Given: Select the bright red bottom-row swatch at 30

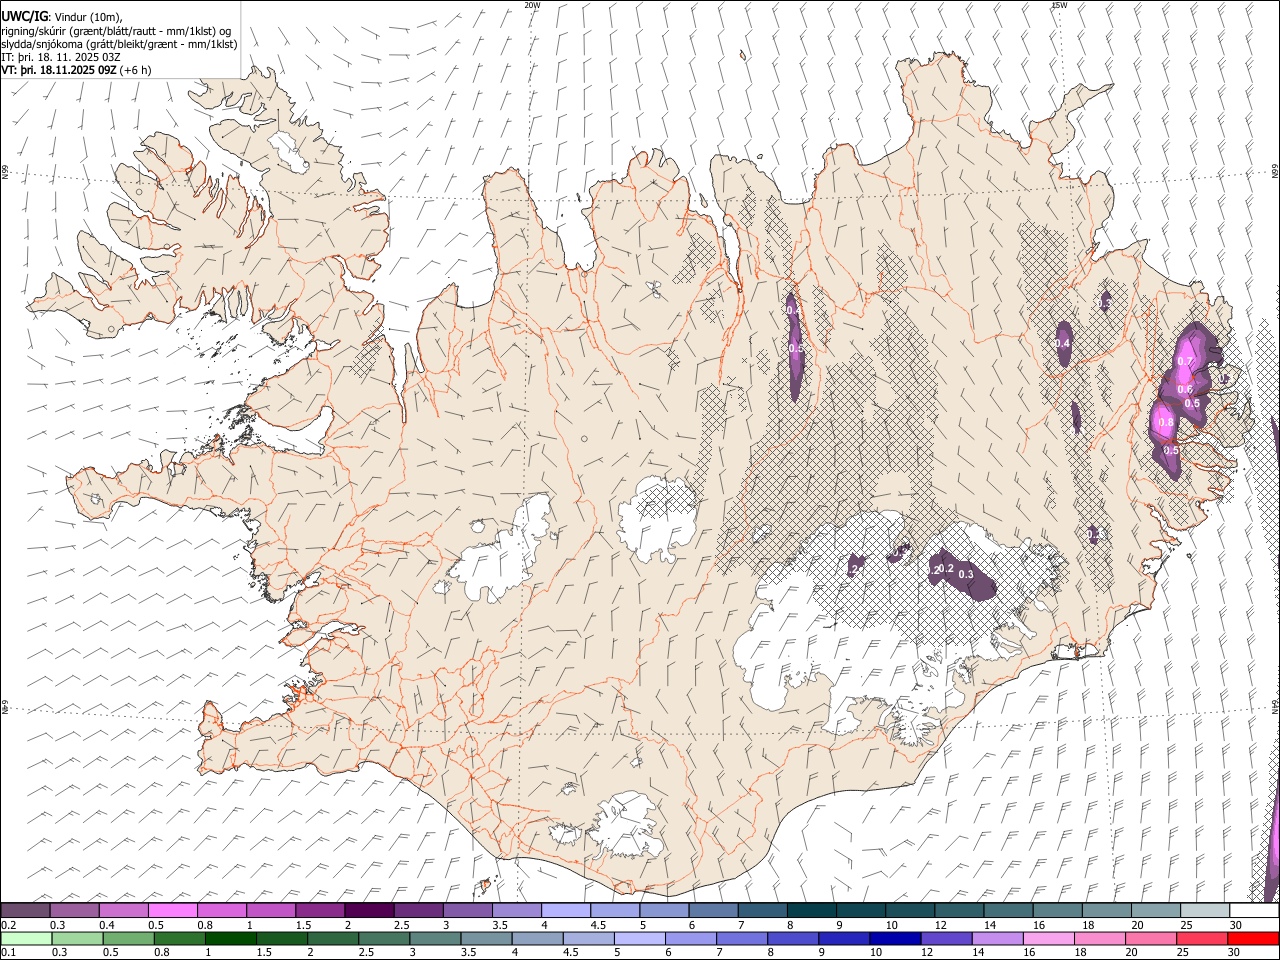Looking at the screenshot, I should pos(1253,938).
